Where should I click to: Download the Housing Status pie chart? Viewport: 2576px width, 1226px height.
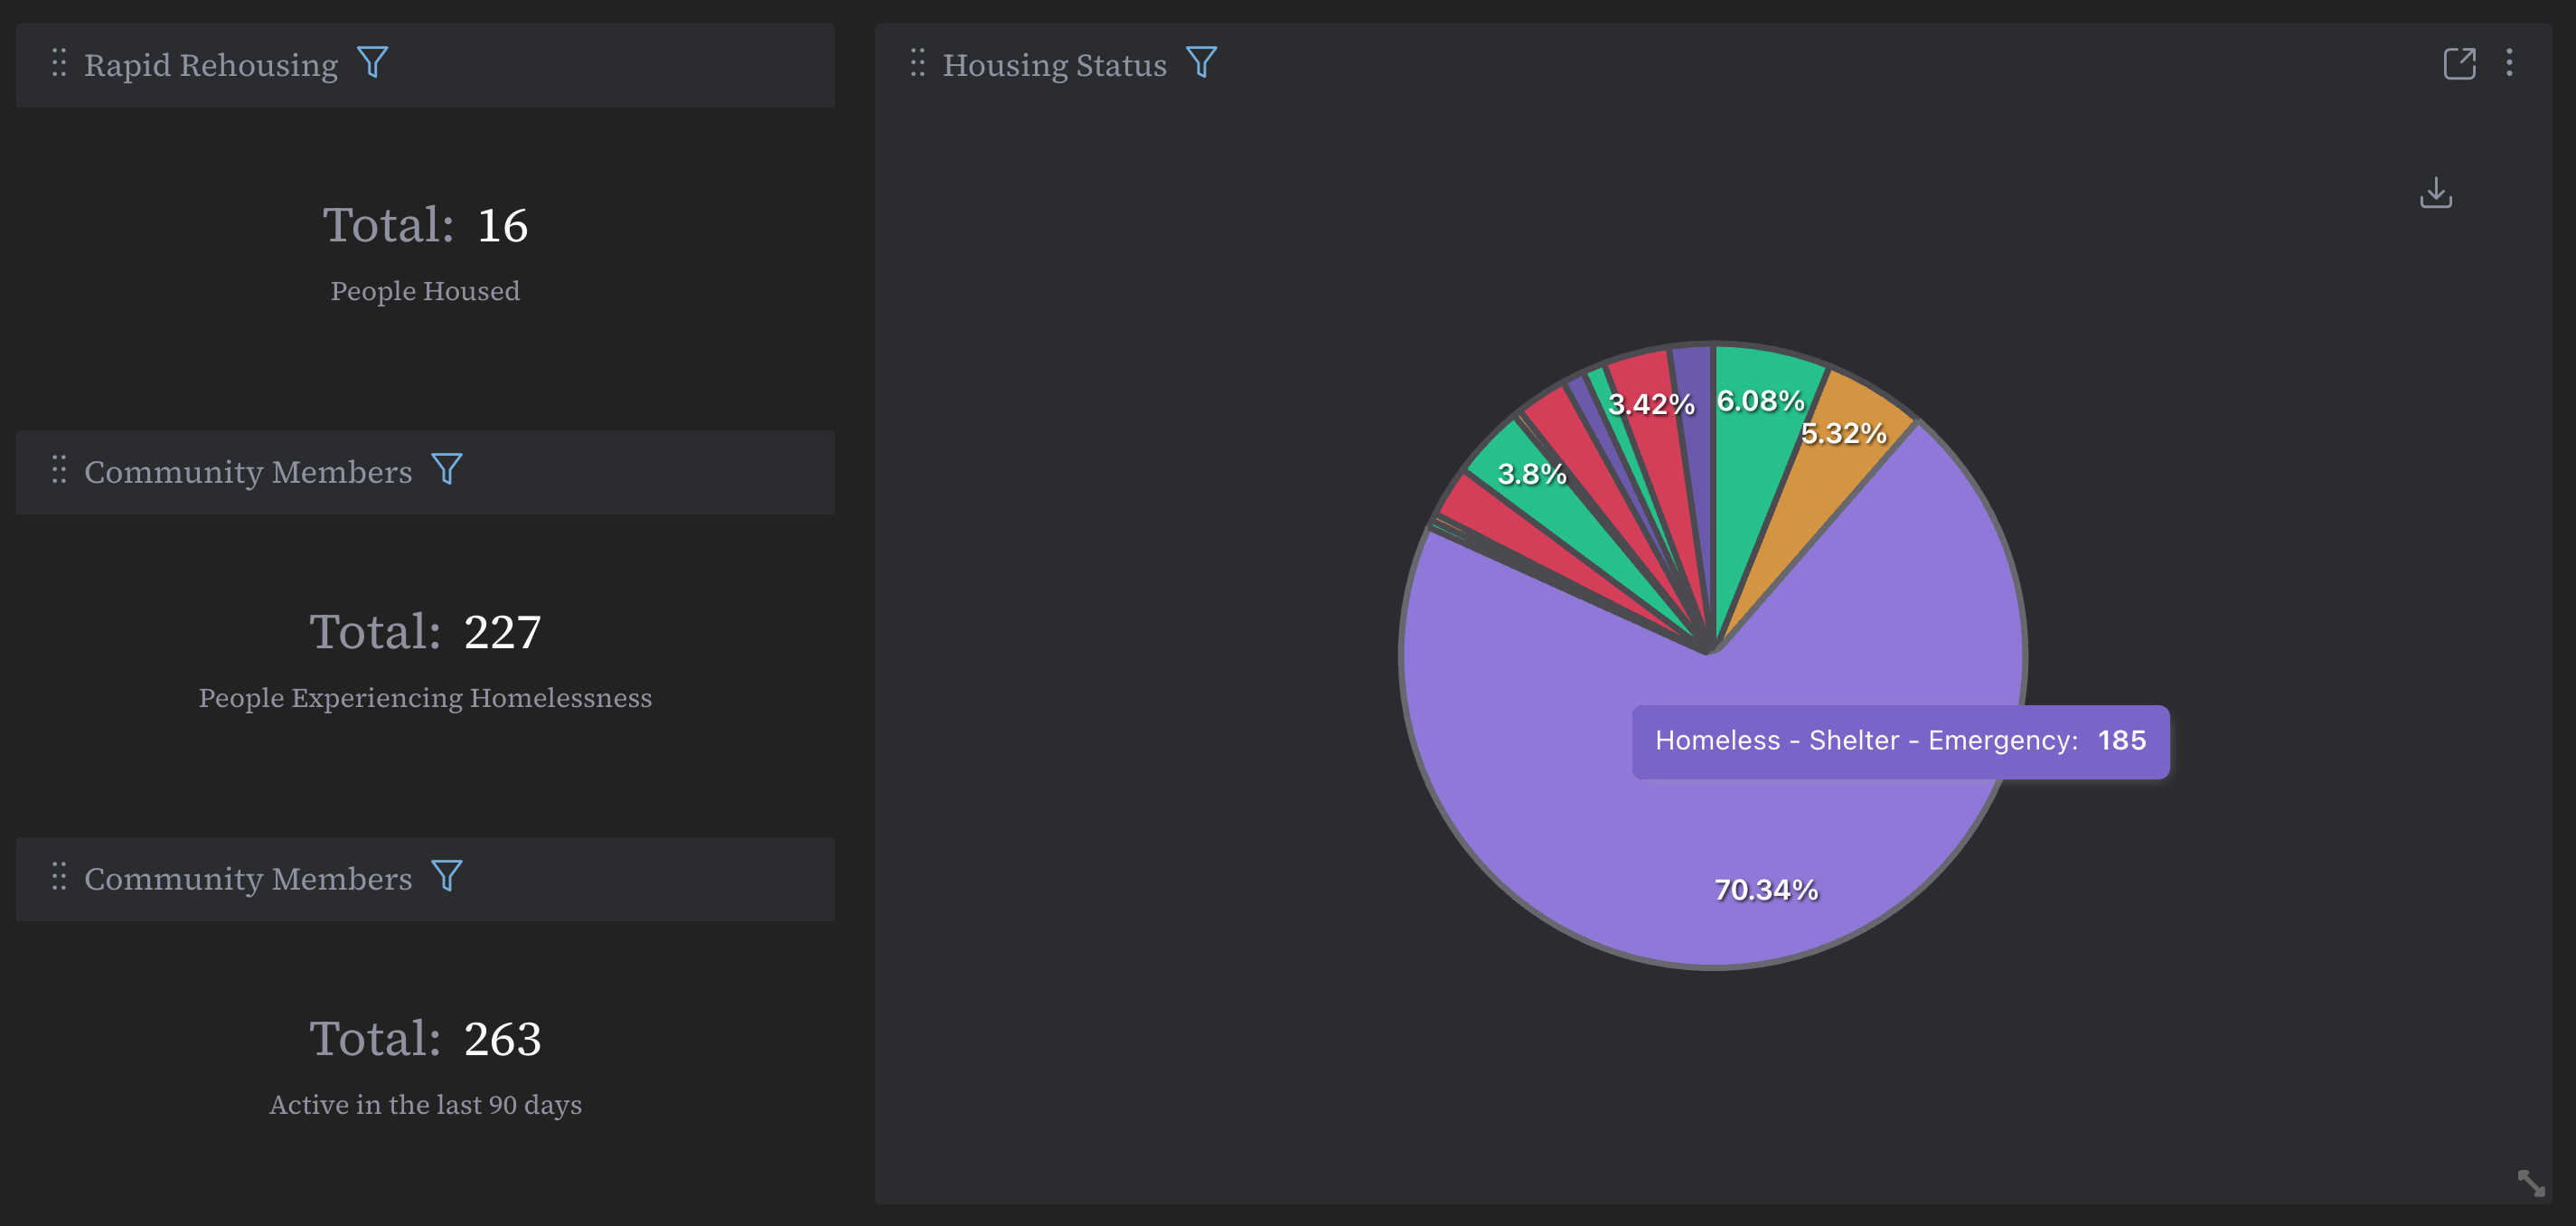pyautogui.click(x=2435, y=193)
